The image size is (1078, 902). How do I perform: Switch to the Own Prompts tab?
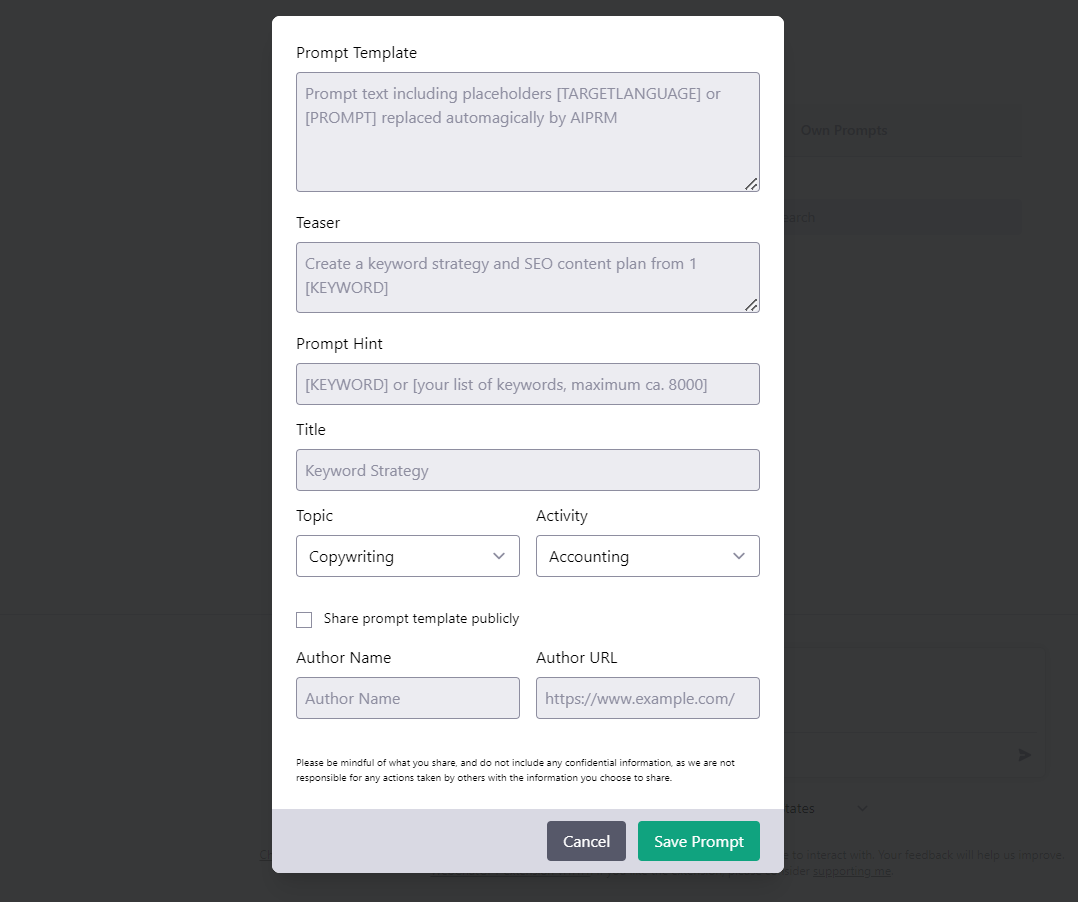pyautogui.click(x=844, y=131)
